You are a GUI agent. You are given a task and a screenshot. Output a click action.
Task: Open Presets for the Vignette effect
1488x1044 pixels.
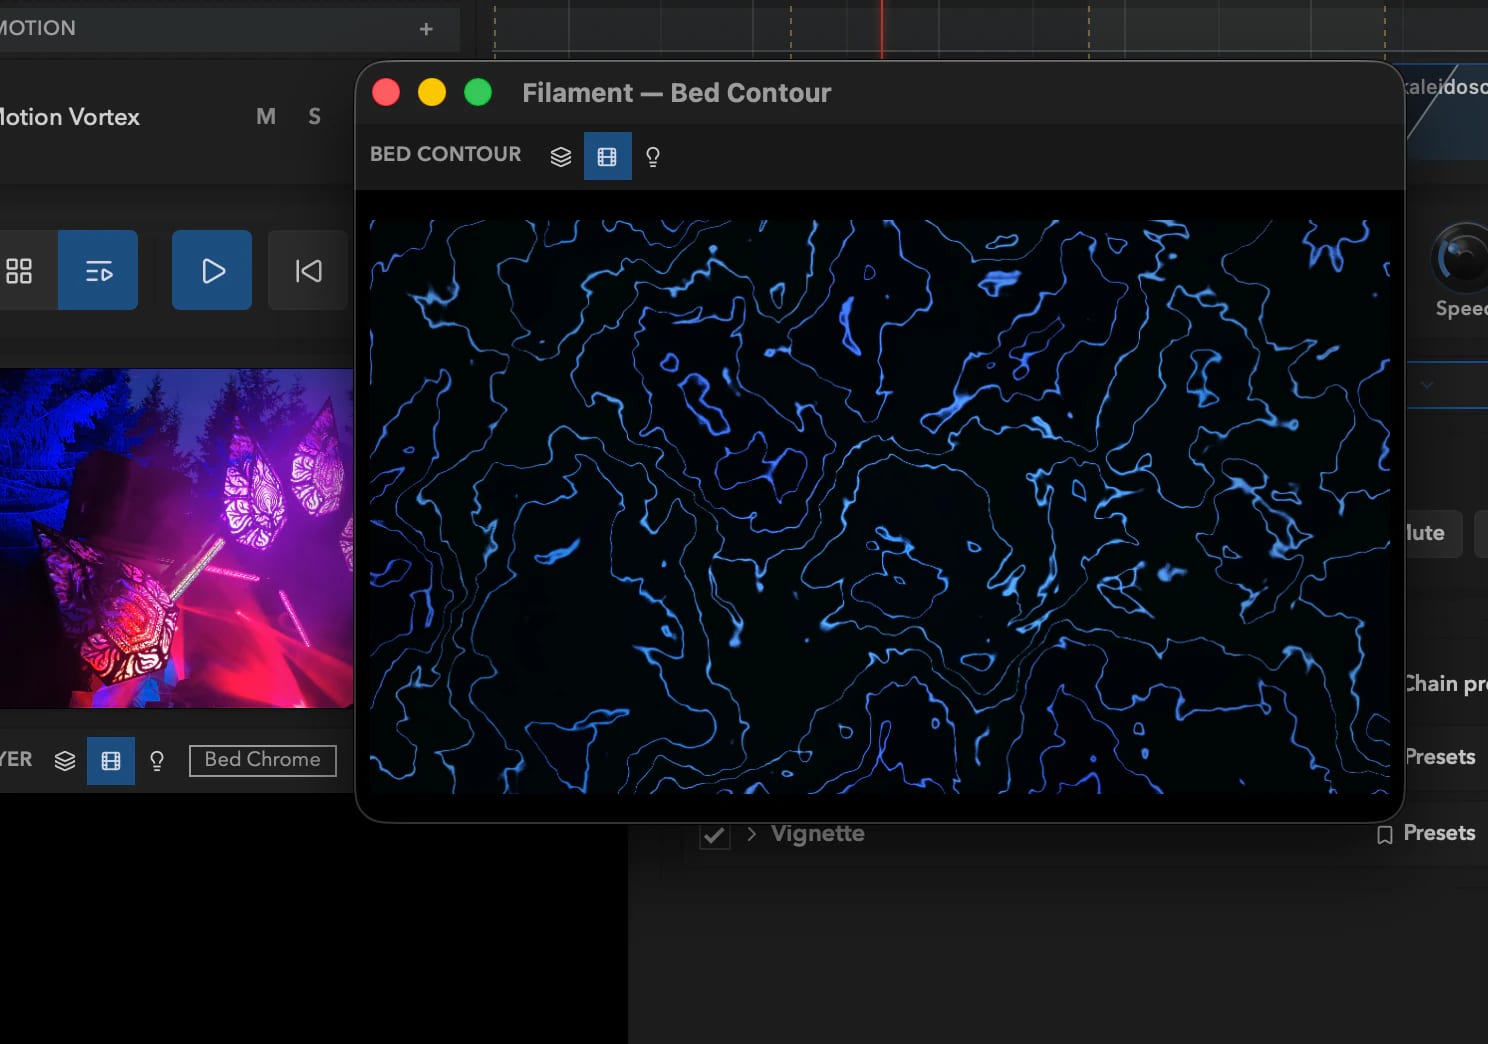[x=1439, y=833]
